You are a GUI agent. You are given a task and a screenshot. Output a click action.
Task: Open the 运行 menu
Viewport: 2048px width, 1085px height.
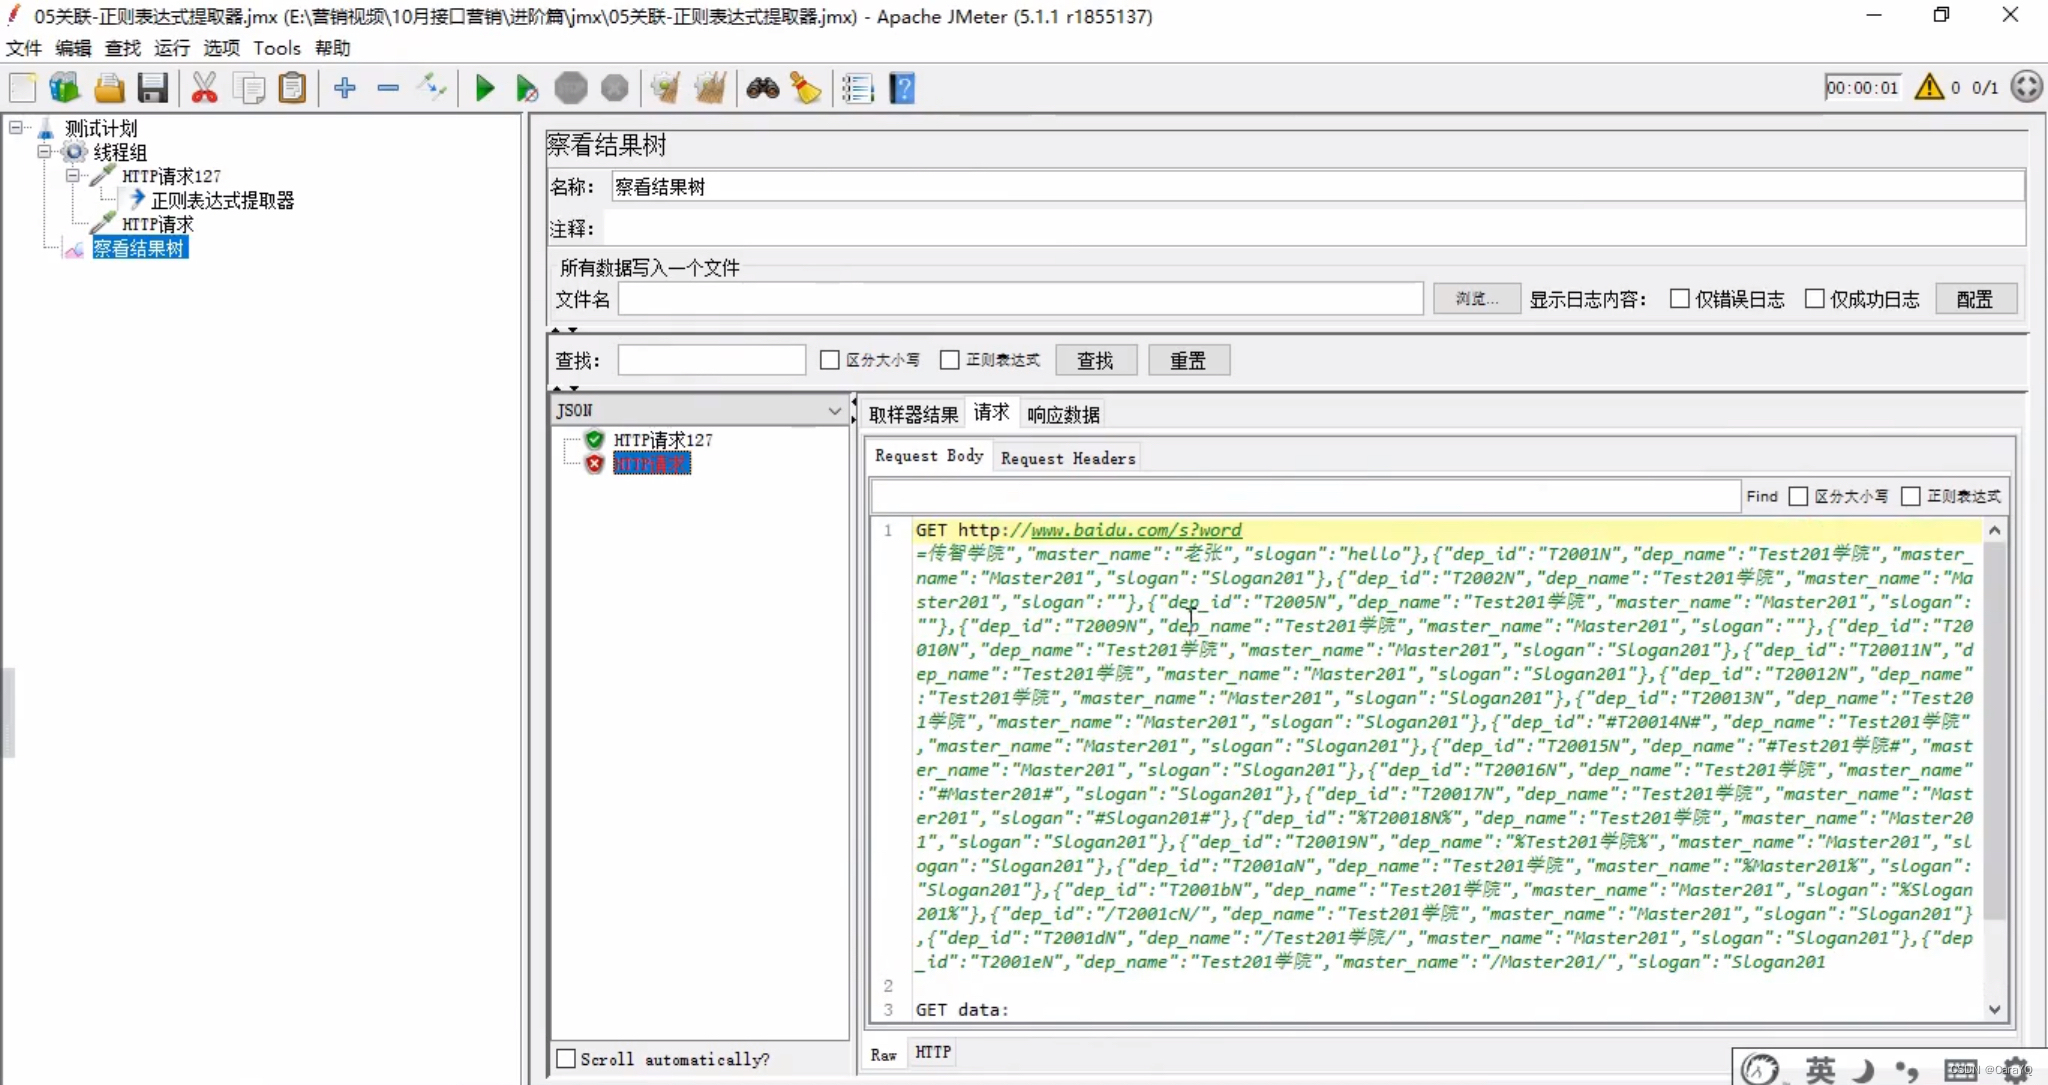click(172, 48)
